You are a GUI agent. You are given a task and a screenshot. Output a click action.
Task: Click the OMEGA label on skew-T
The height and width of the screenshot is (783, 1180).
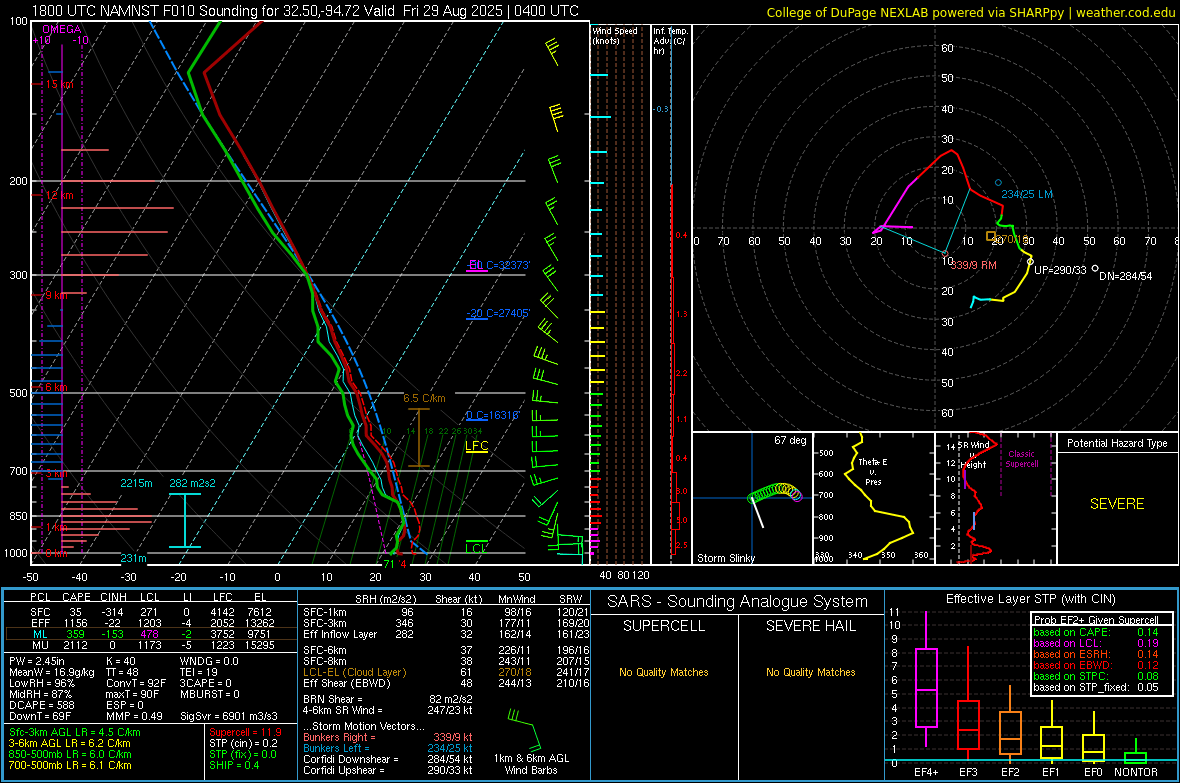62,29
